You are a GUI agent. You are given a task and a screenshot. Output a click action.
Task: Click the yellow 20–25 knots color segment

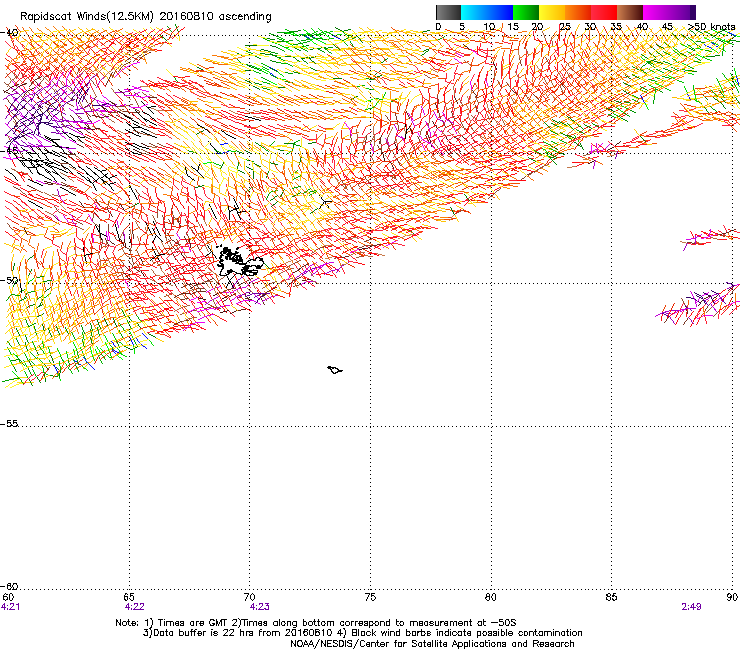[552, 12]
